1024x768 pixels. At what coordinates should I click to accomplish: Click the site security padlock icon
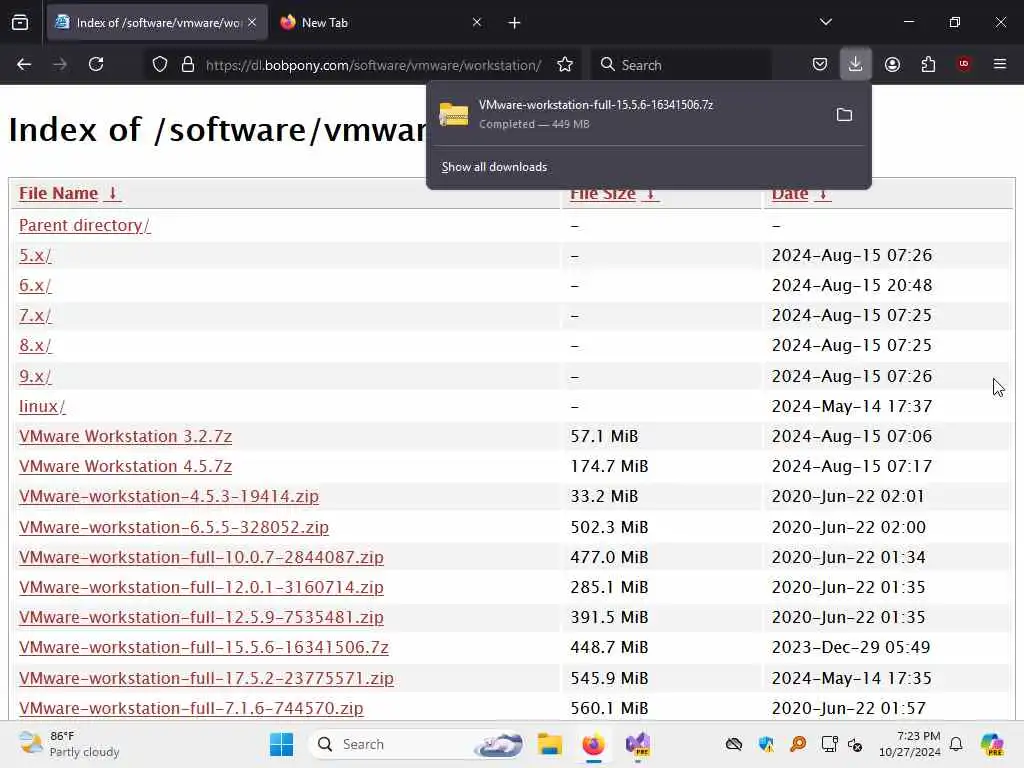(188, 65)
